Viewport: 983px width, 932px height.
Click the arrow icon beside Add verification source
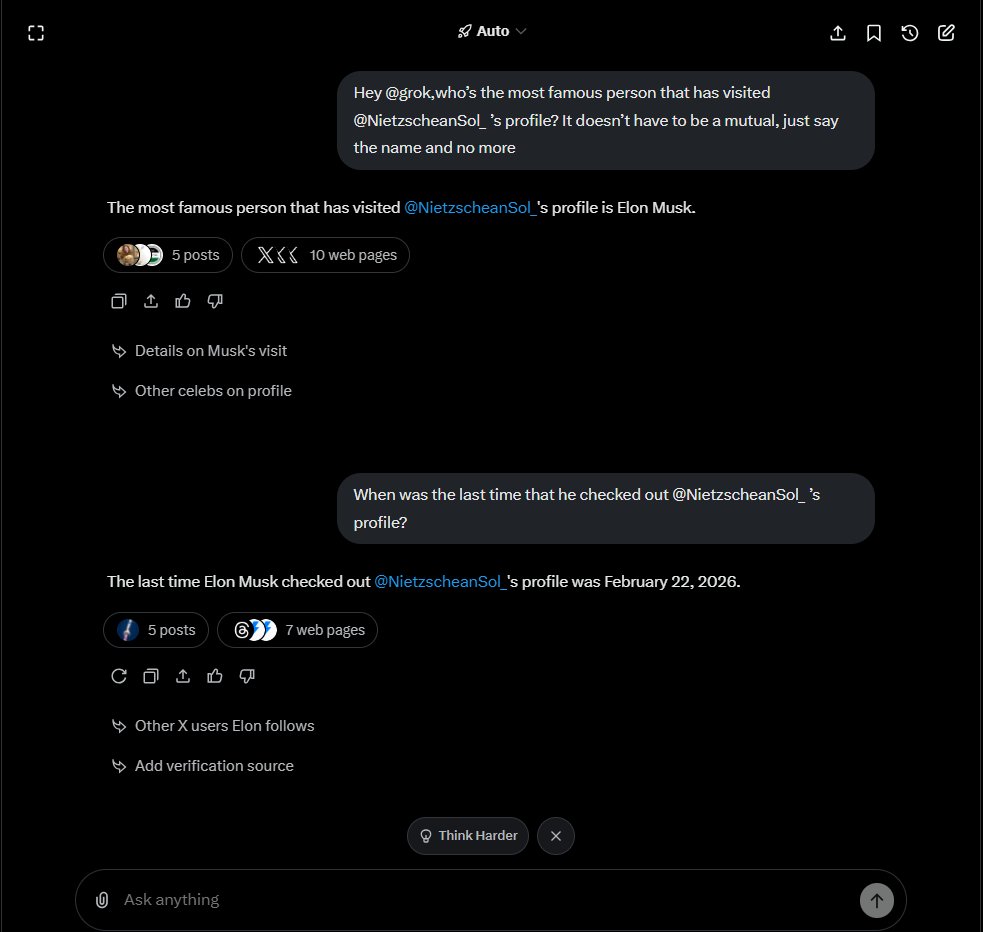pyautogui.click(x=118, y=766)
